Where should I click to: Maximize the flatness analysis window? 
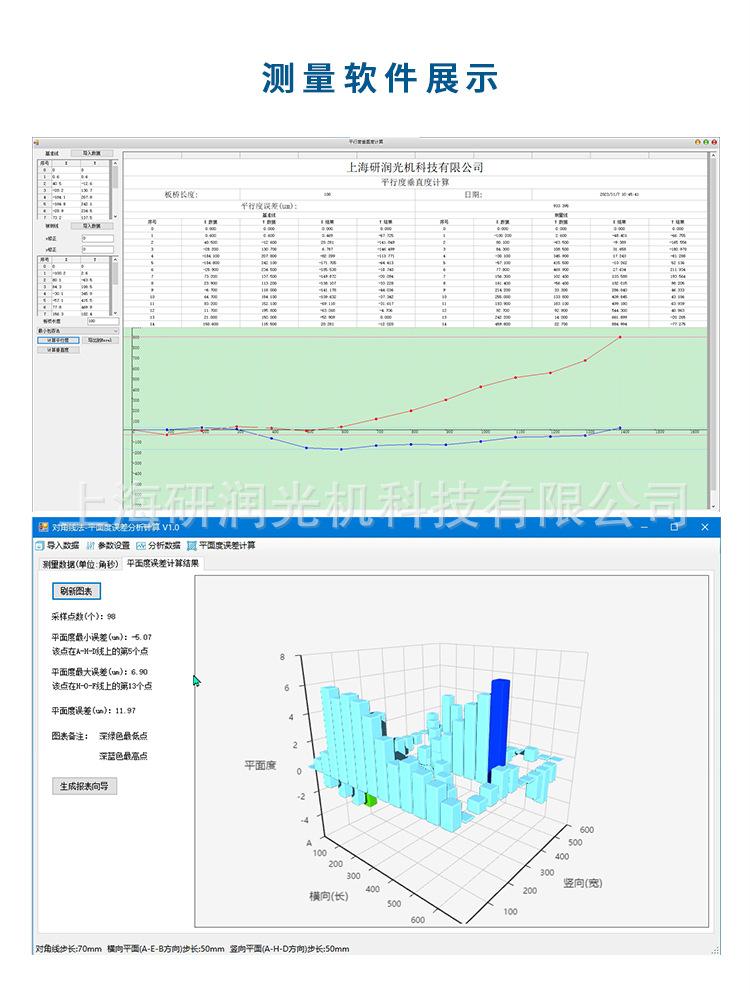pyautogui.click(x=674, y=526)
